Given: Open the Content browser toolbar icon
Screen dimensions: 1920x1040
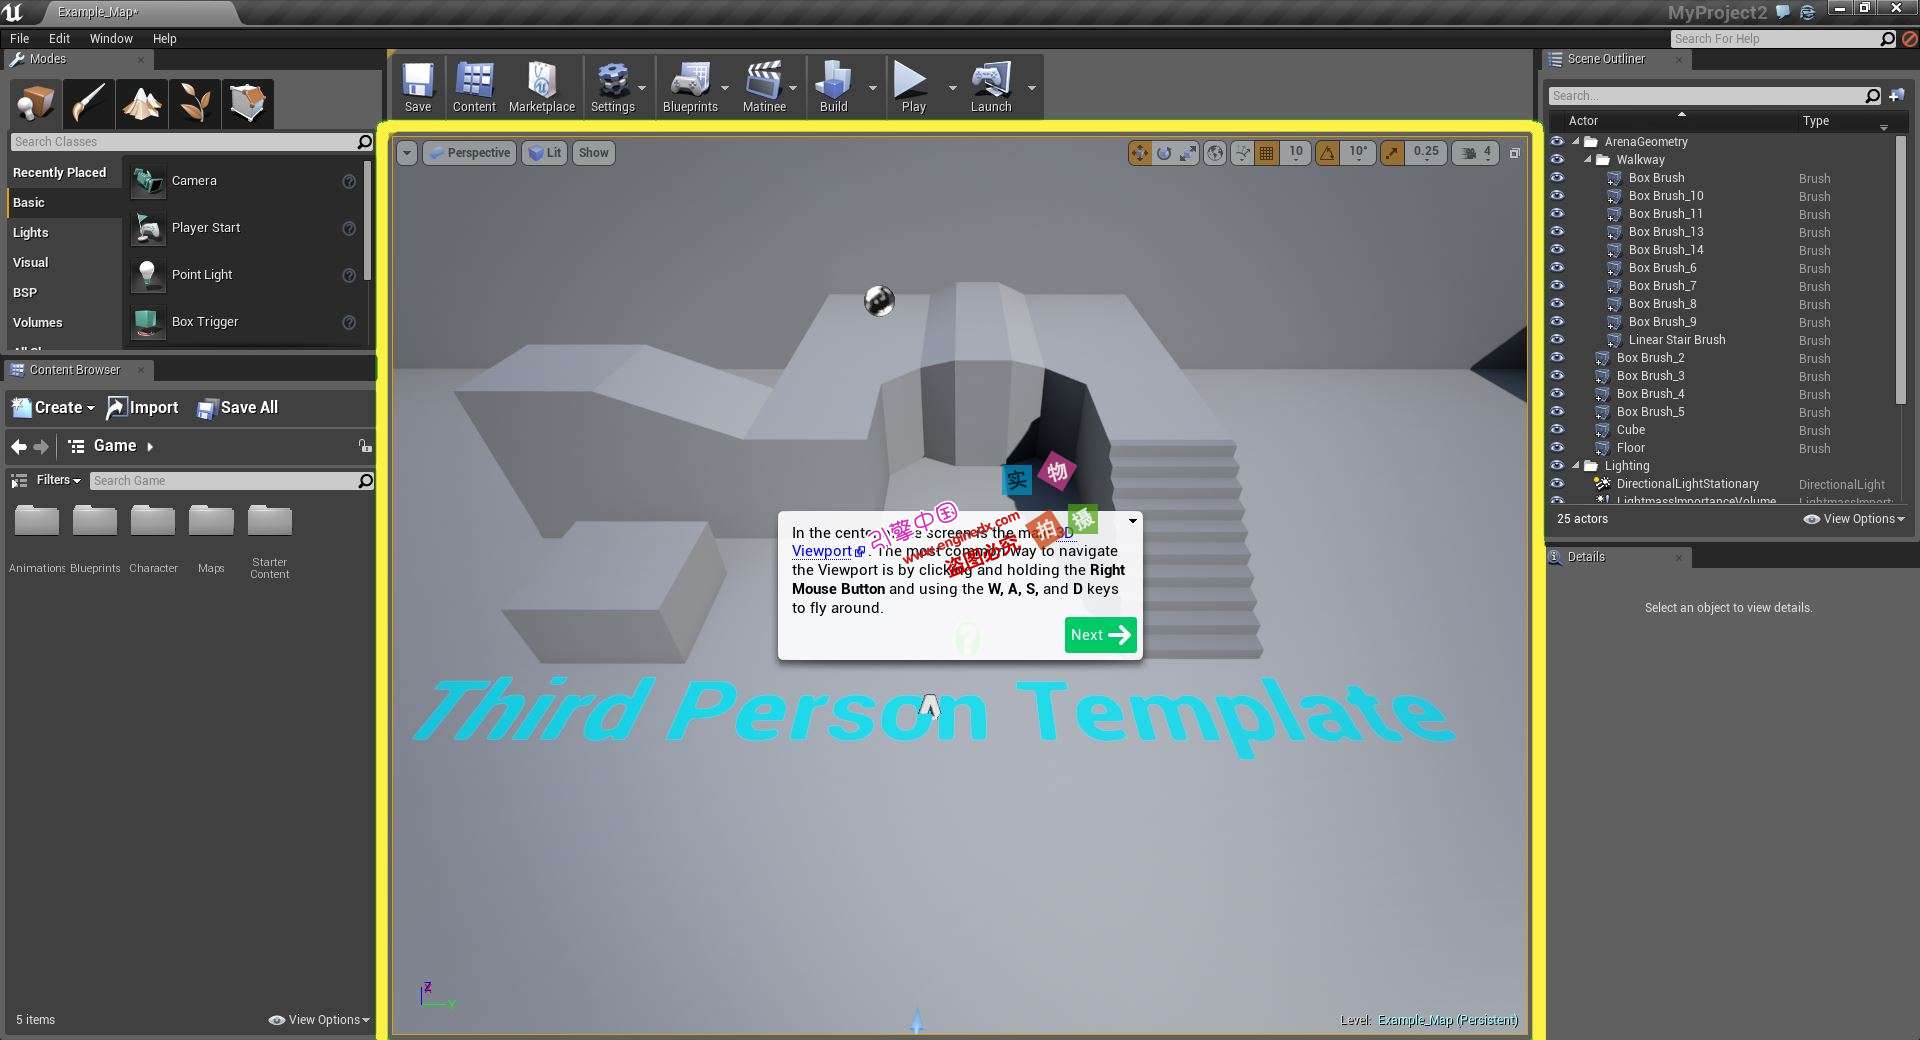Looking at the screenshot, I should (474, 86).
